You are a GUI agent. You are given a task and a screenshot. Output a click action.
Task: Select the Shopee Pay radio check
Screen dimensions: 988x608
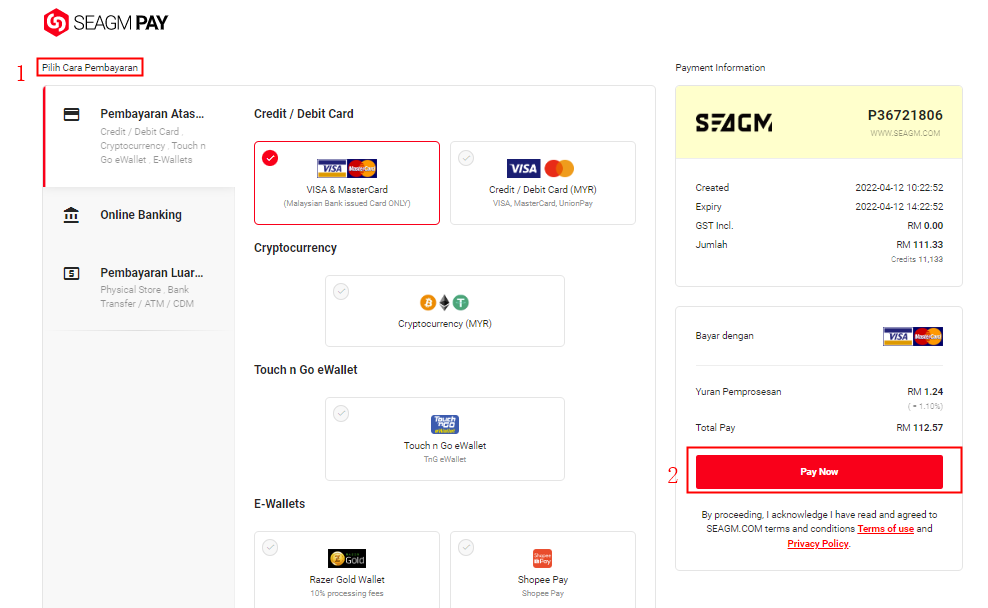[x=466, y=547]
